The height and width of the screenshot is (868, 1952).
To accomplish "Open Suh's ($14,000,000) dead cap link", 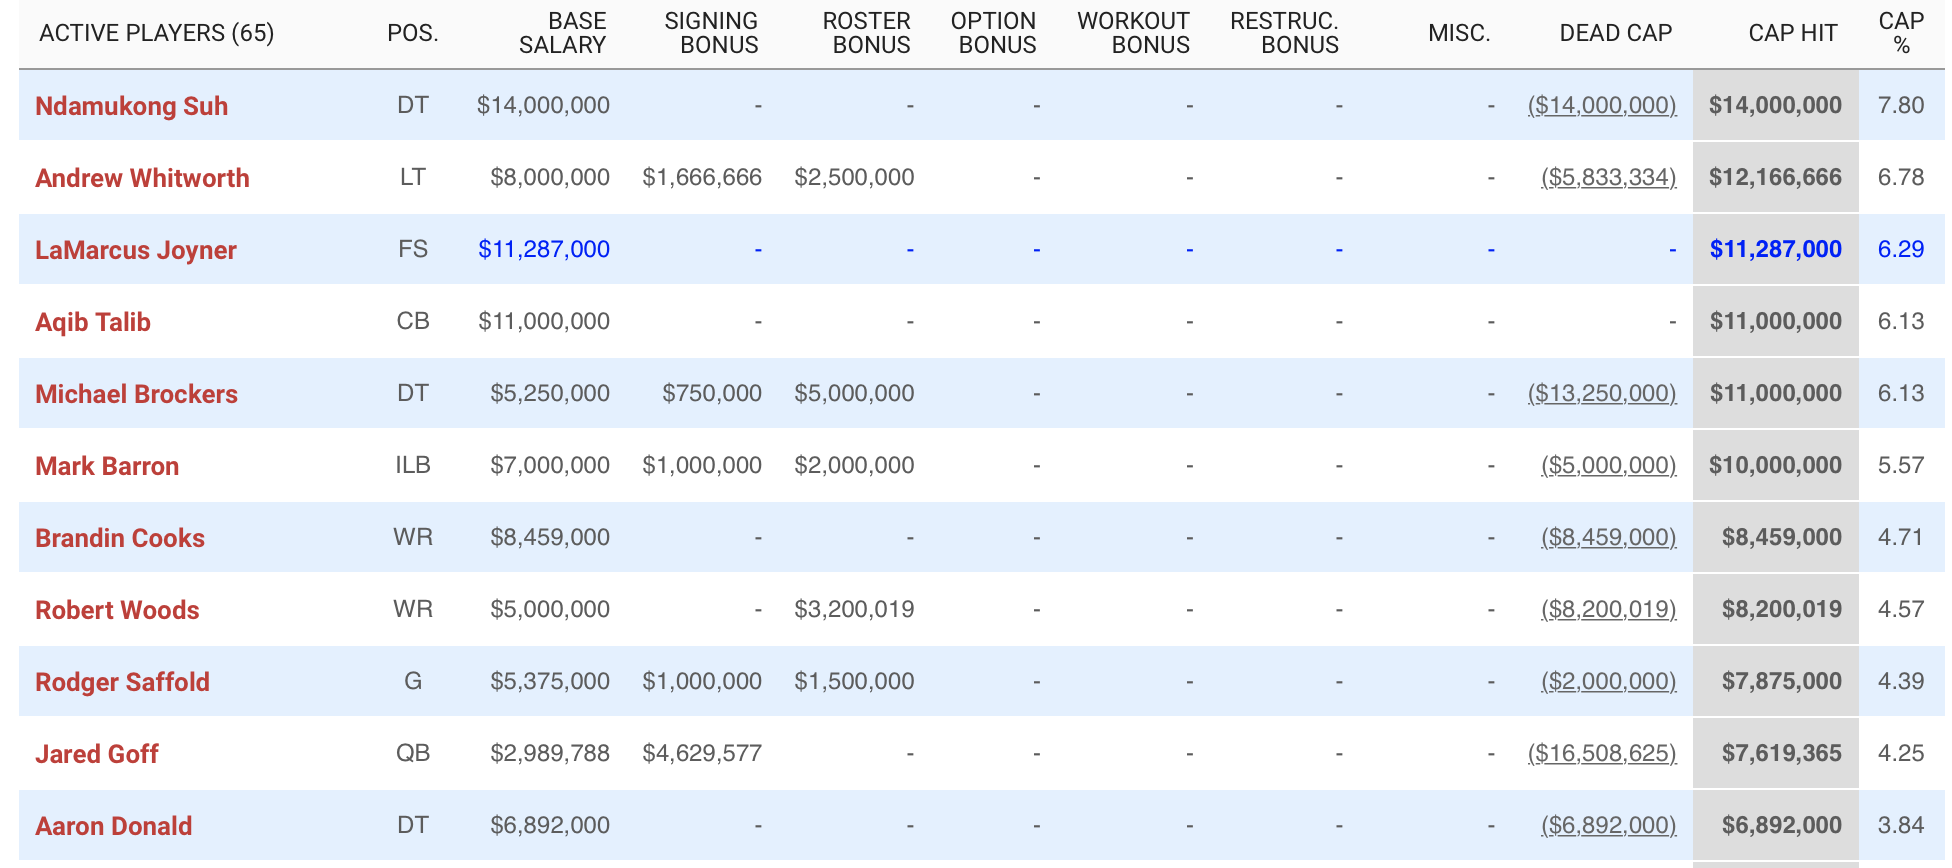I will (x=1602, y=105).
